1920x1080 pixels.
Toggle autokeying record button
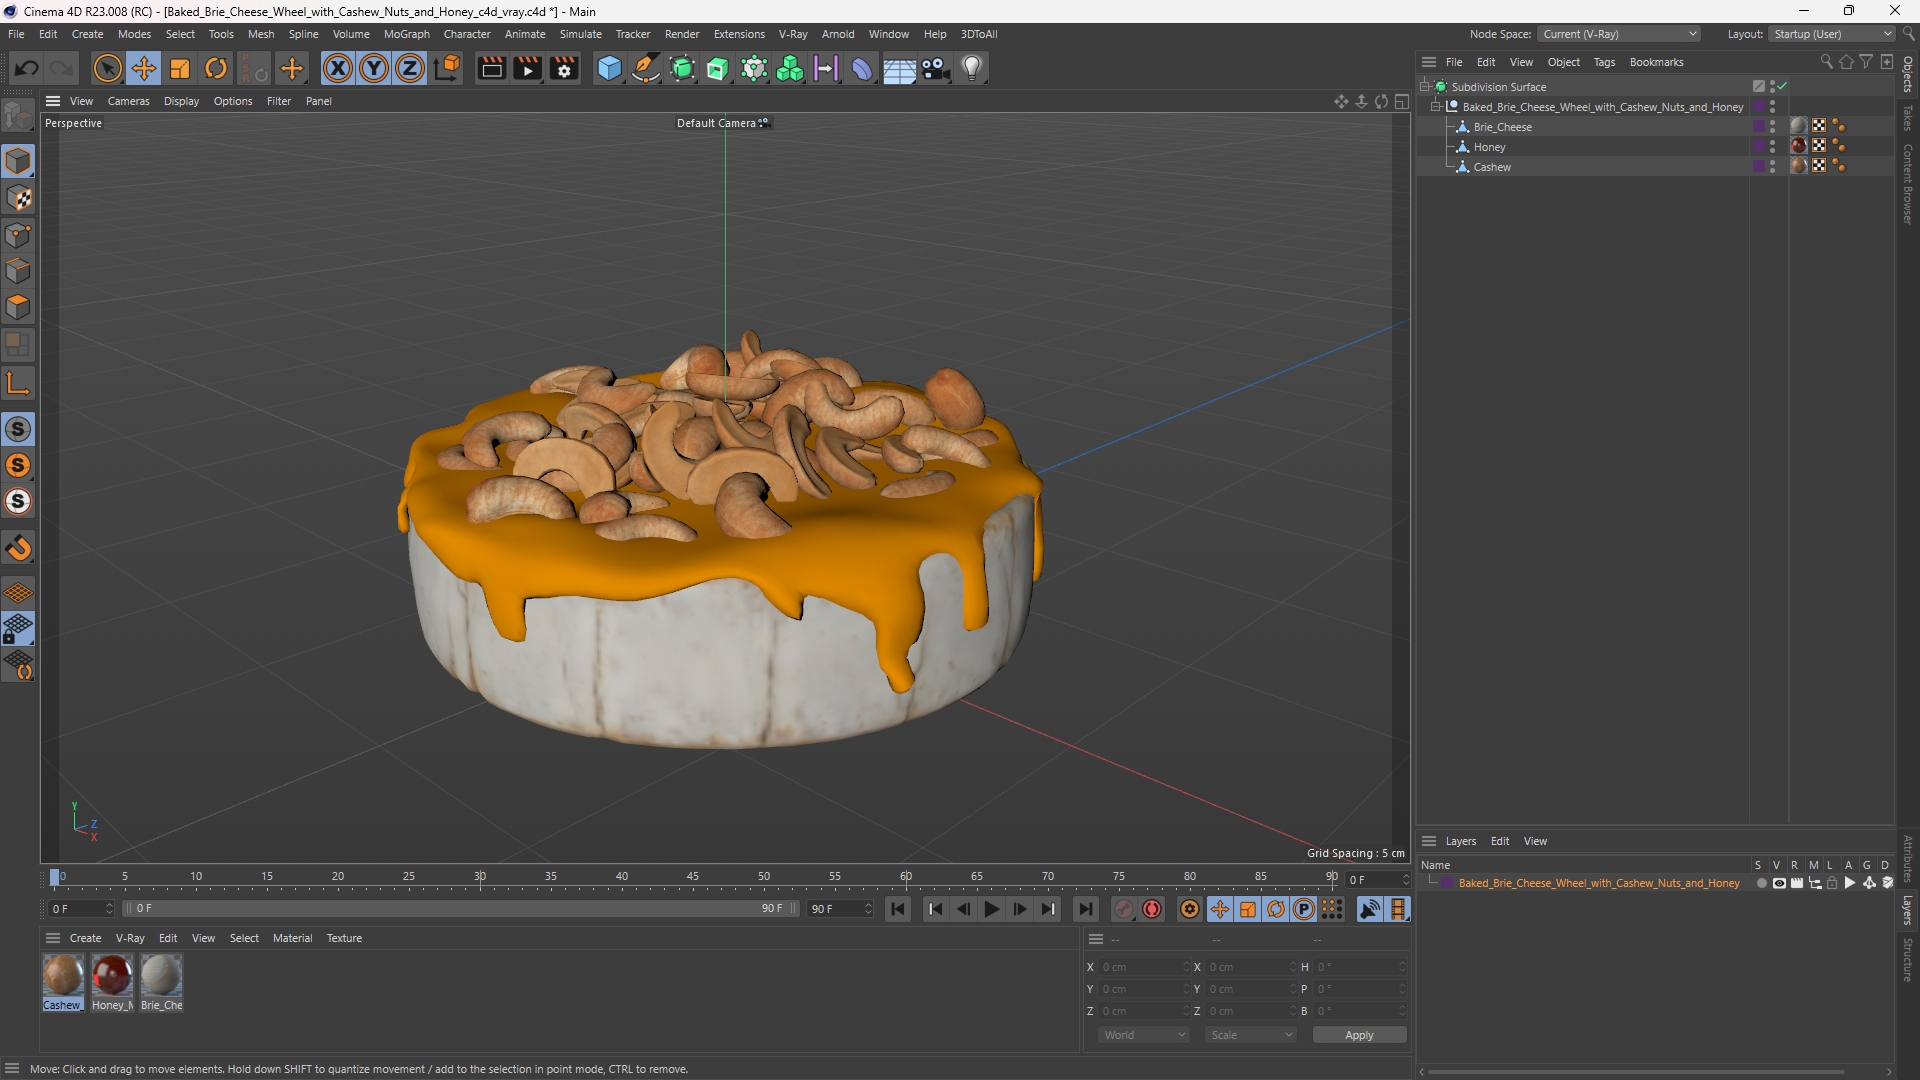click(1152, 909)
